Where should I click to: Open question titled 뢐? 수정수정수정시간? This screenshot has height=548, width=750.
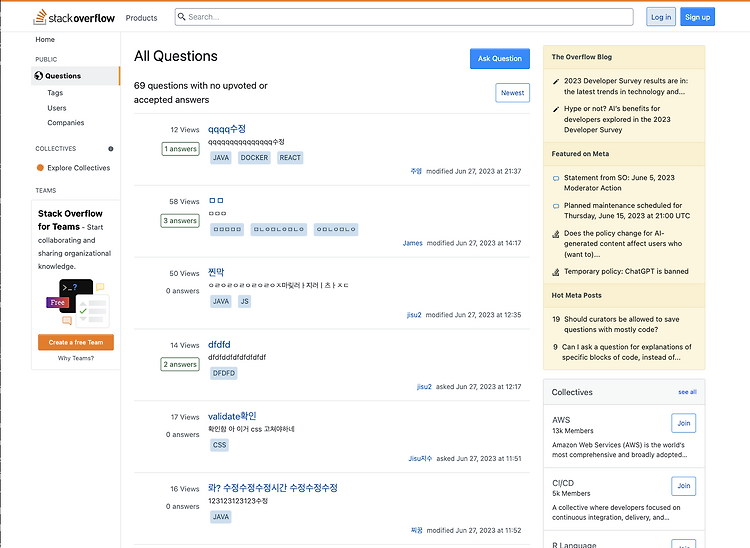(273, 488)
